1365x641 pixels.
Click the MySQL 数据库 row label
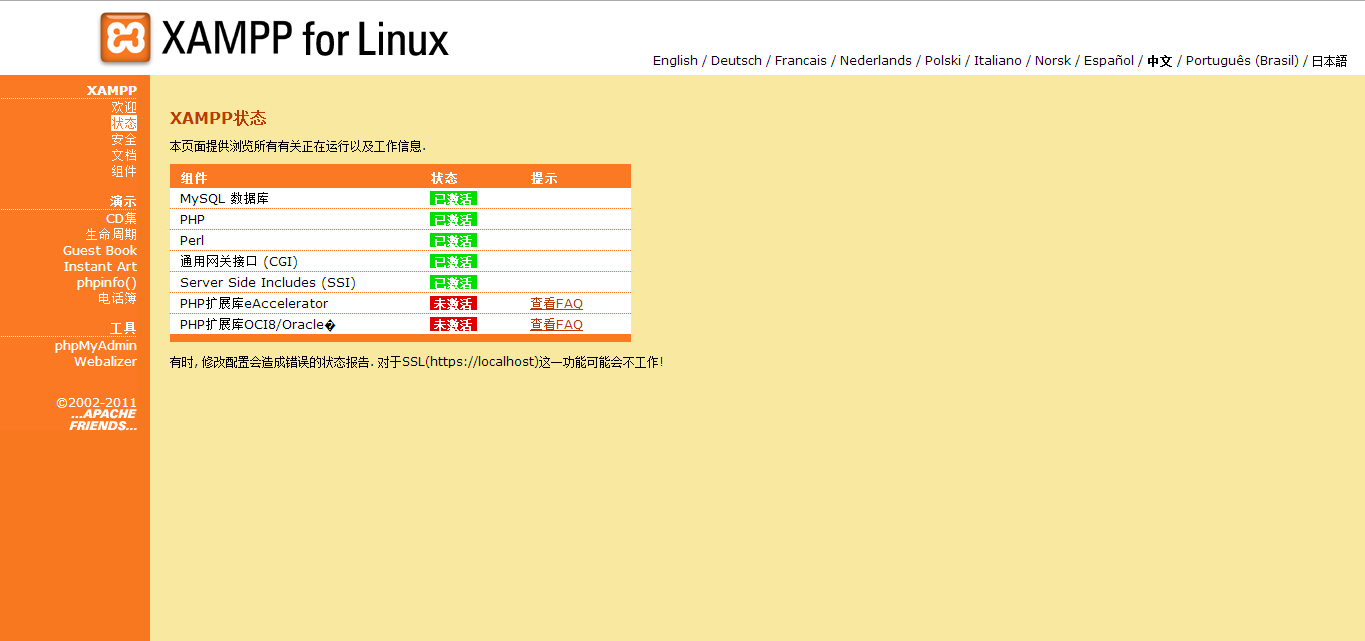pos(224,198)
